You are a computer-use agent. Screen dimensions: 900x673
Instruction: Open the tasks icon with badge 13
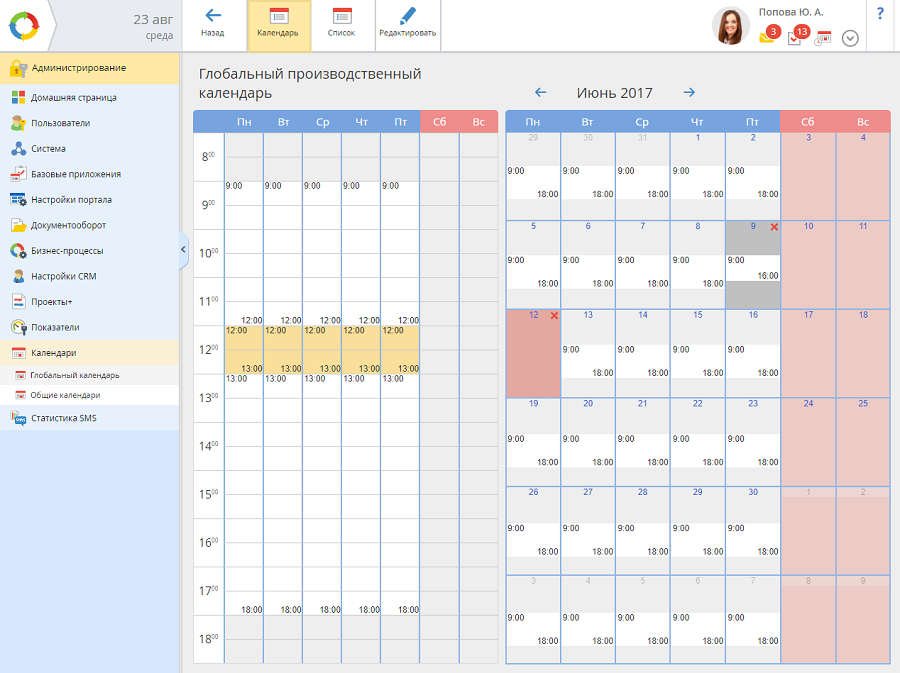795,38
